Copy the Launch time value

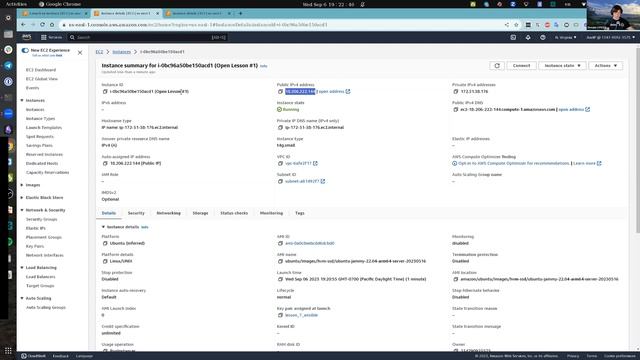point(280,279)
